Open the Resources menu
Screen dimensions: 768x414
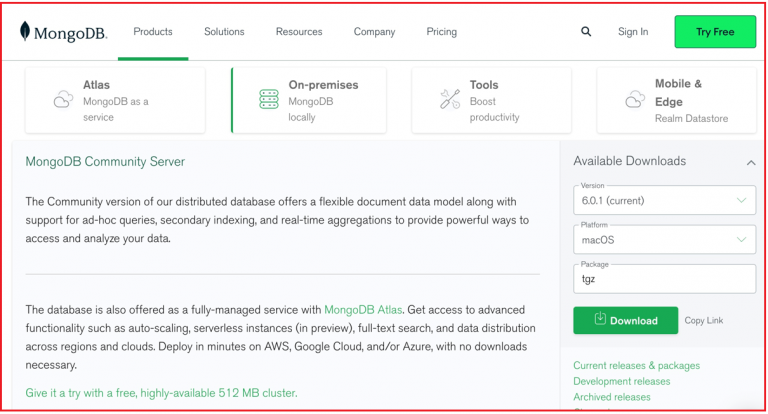299,32
